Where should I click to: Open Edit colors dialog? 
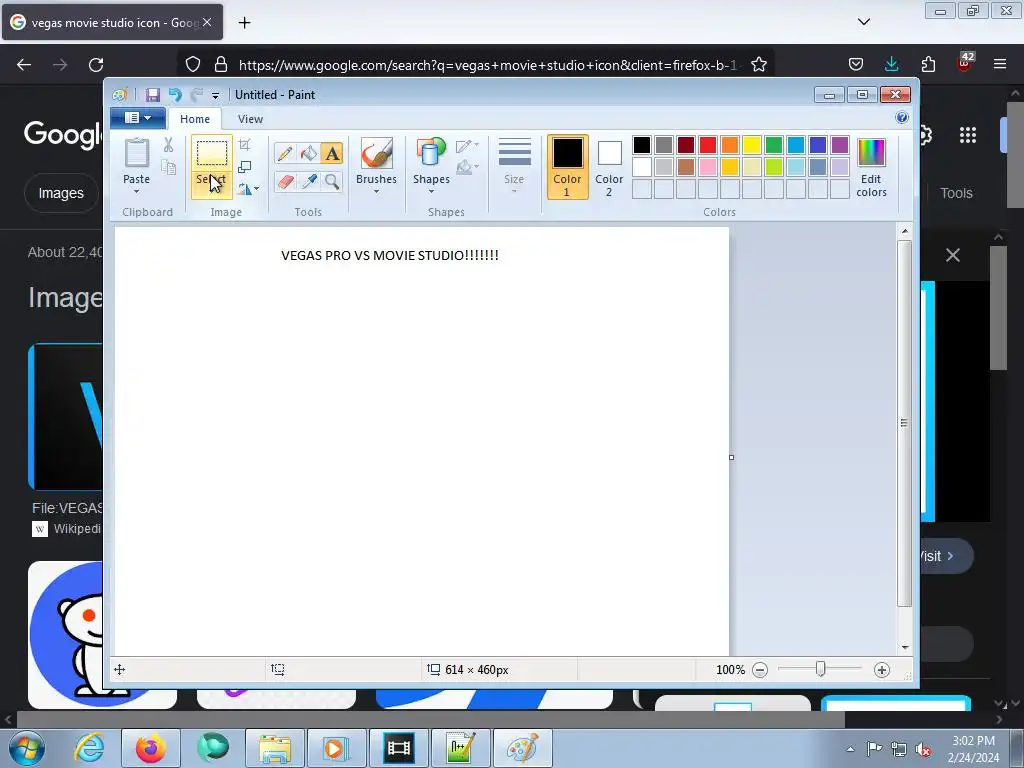(x=871, y=168)
